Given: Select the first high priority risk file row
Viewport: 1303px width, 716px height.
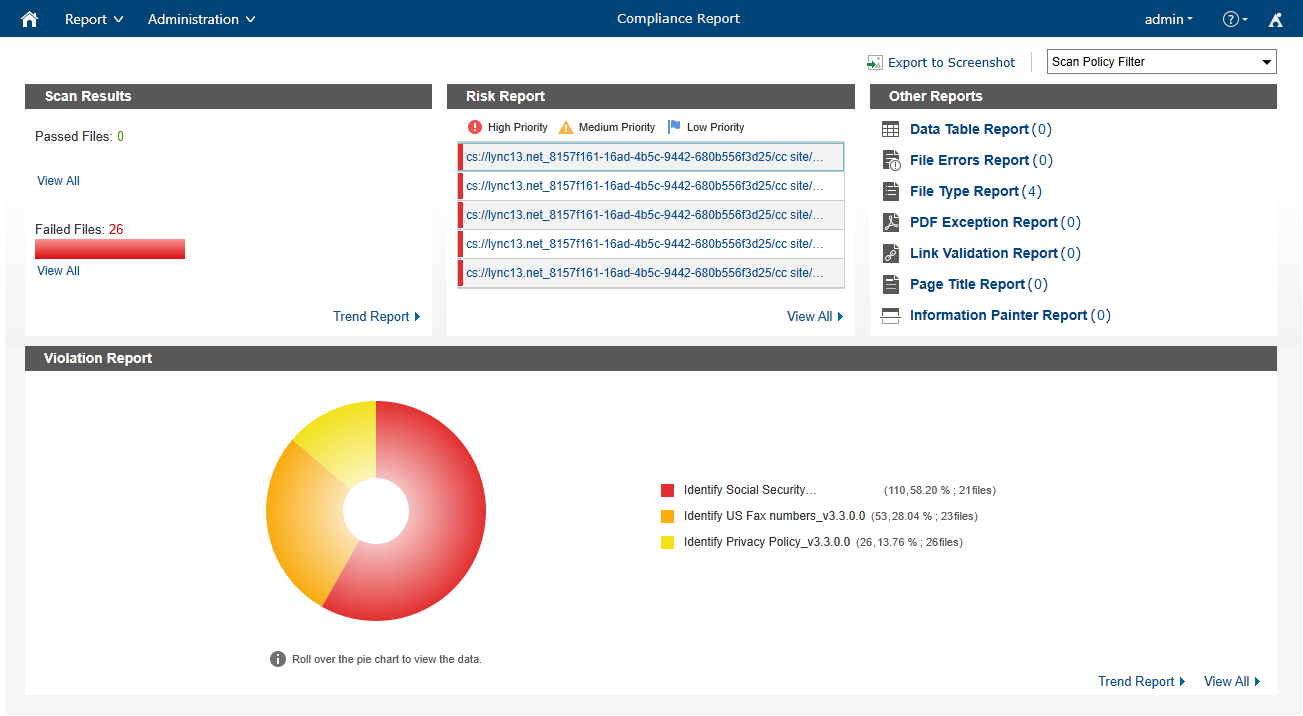Looking at the screenshot, I should (651, 157).
